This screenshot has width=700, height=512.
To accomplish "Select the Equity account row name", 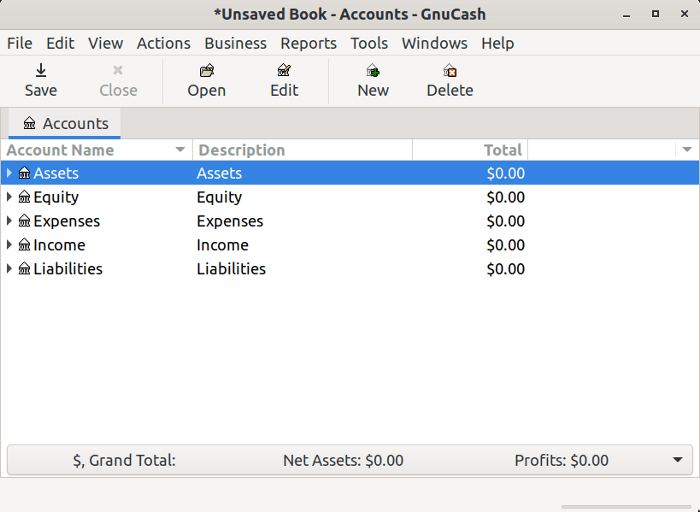I will click(56, 197).
